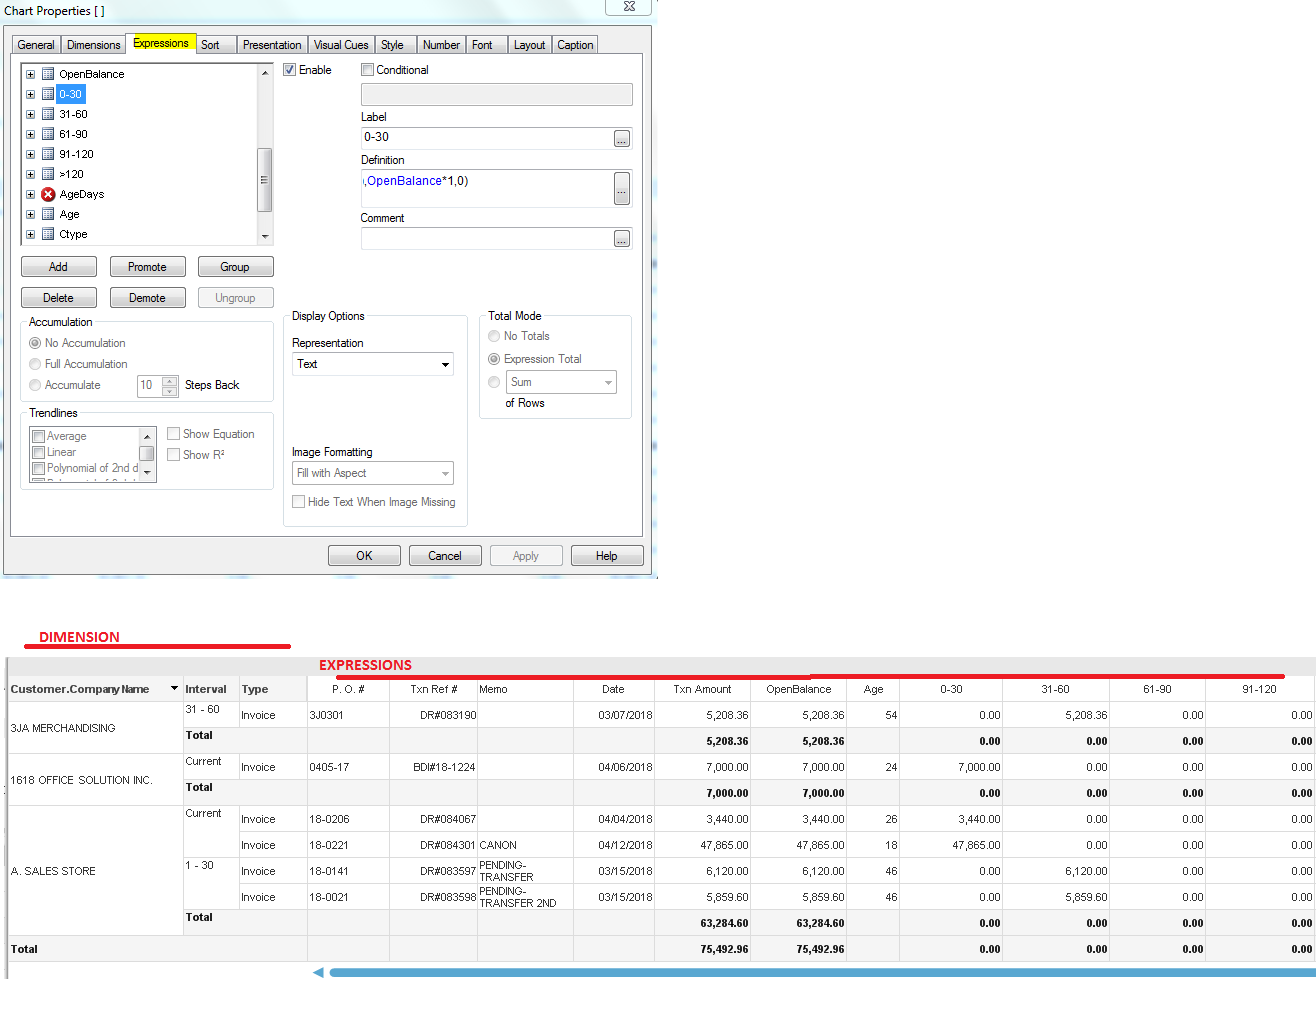Close the Chart Properties dialog

pos(629,6)
